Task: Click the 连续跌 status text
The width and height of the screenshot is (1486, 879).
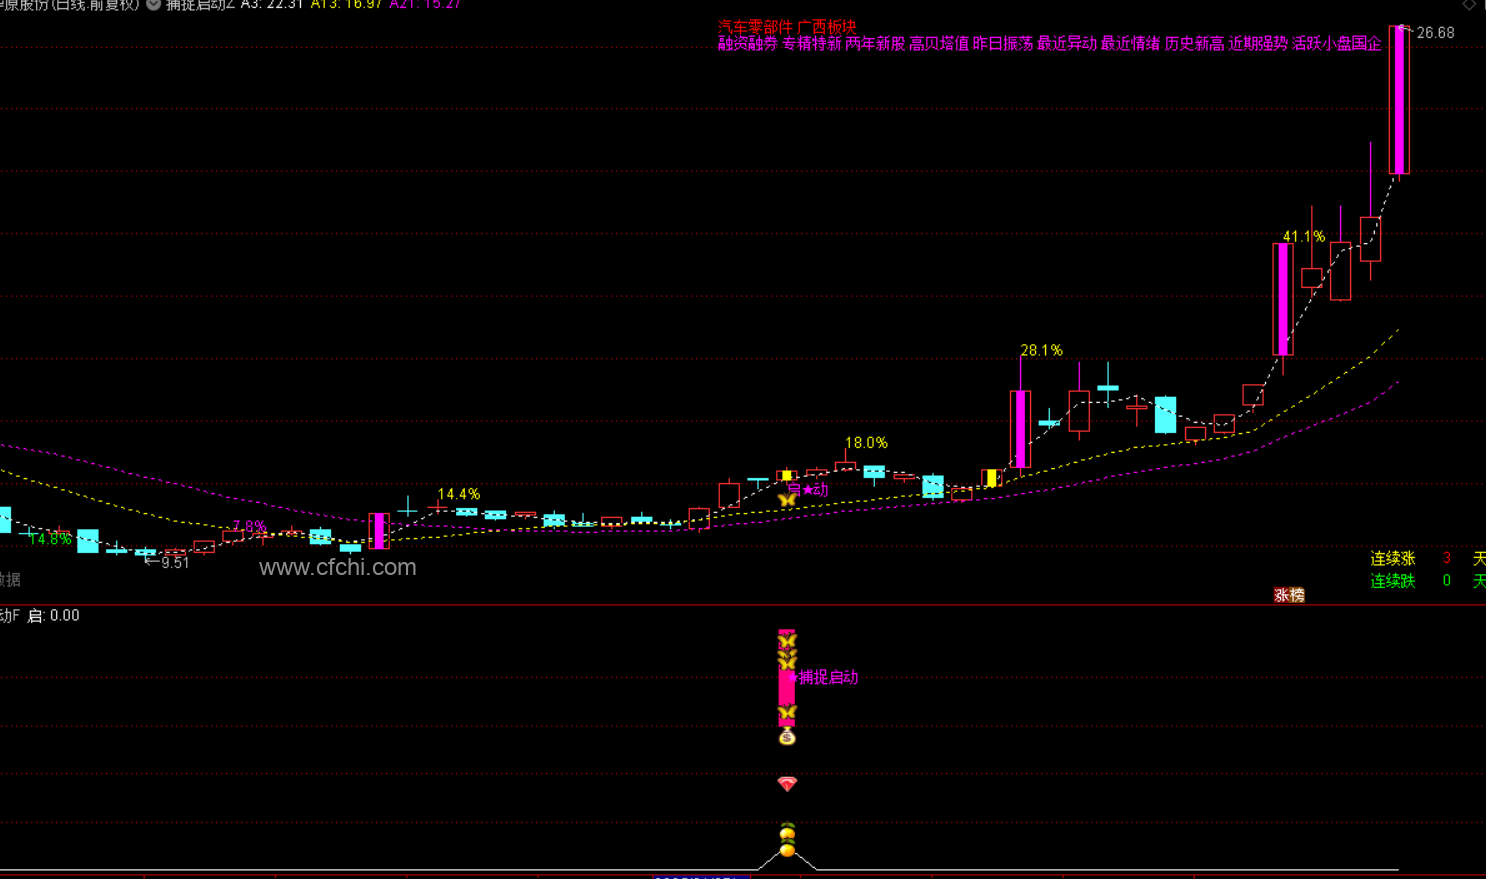Action: (x=1393, y=580)
